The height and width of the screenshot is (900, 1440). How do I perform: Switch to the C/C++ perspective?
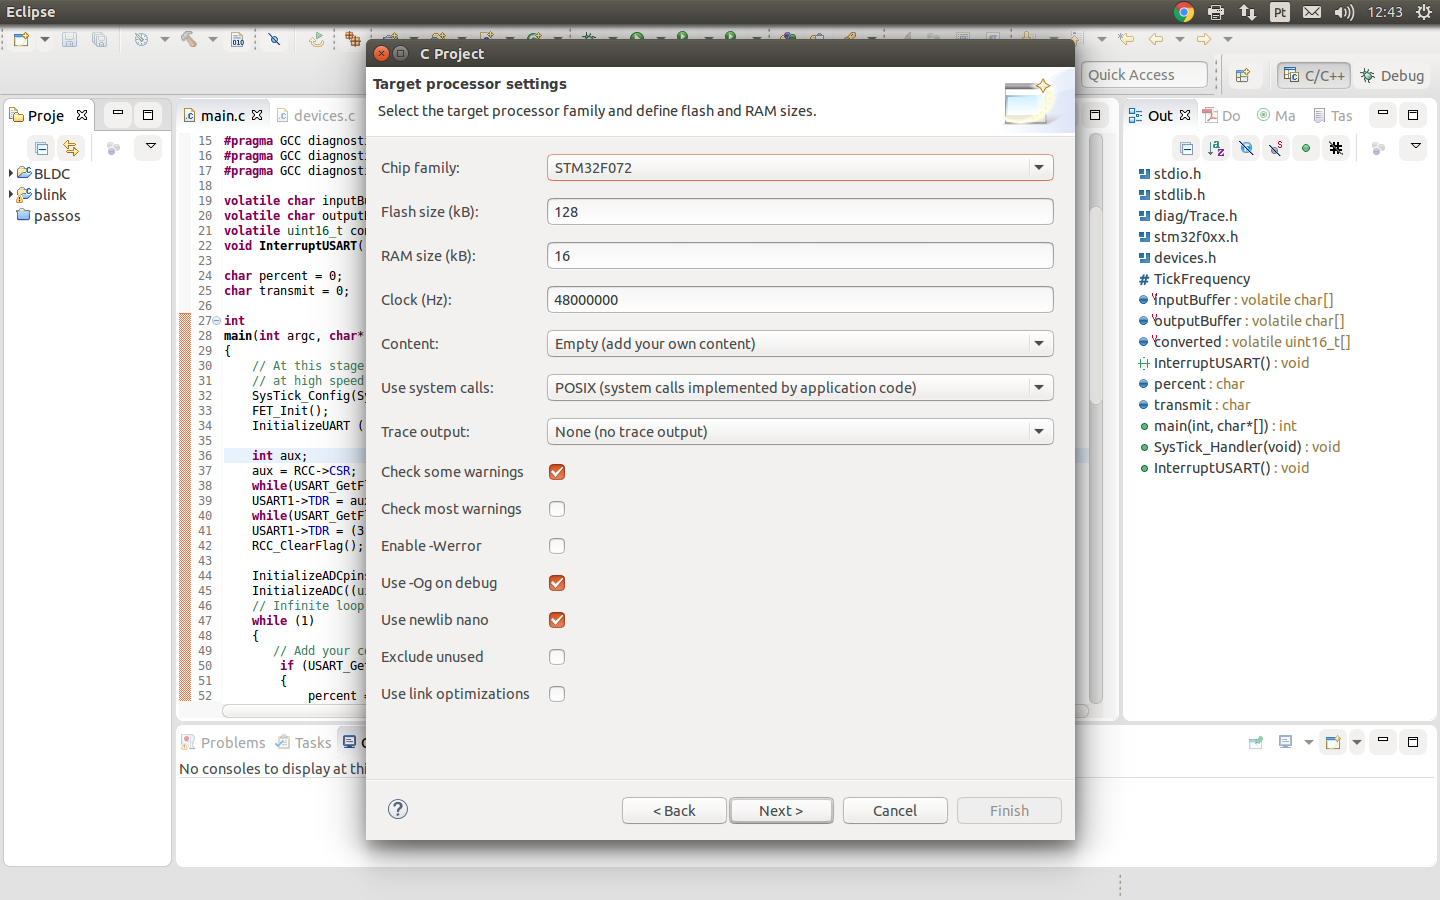click(1314, 75)
